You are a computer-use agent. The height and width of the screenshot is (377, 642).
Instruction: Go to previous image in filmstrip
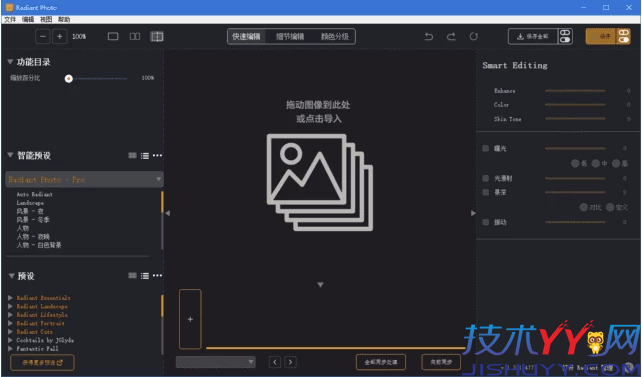pos(275,362)
